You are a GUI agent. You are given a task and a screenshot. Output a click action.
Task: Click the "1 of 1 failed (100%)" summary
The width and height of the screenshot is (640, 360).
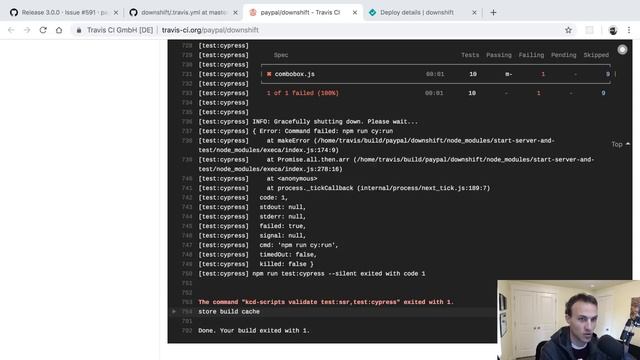pos(302,93)
